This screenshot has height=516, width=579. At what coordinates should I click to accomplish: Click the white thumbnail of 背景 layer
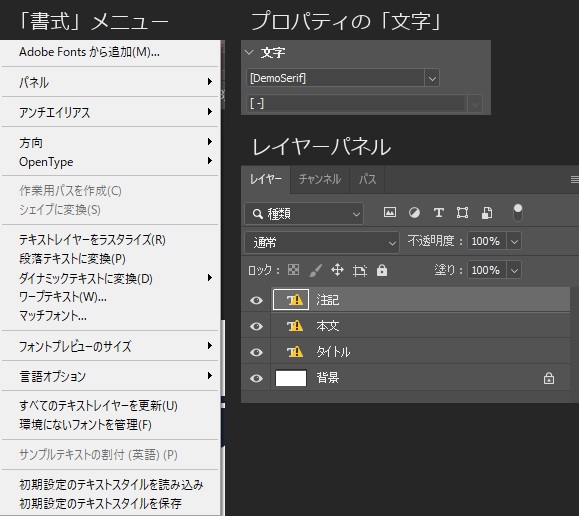[291, 378]
